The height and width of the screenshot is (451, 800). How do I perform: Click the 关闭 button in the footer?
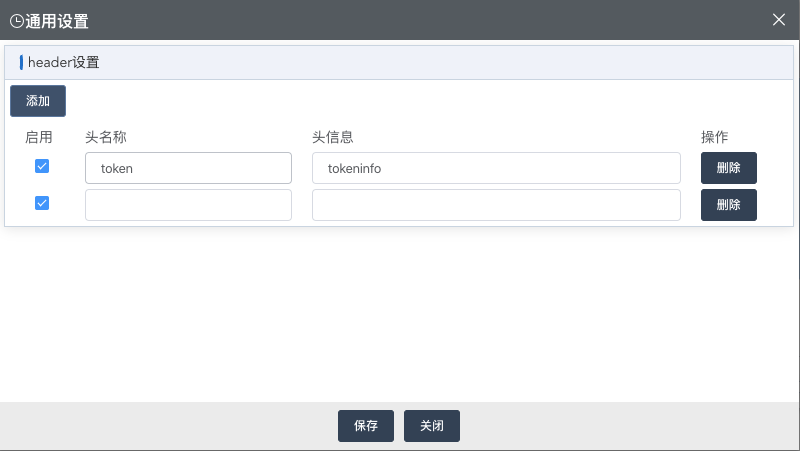click(432, 426)
